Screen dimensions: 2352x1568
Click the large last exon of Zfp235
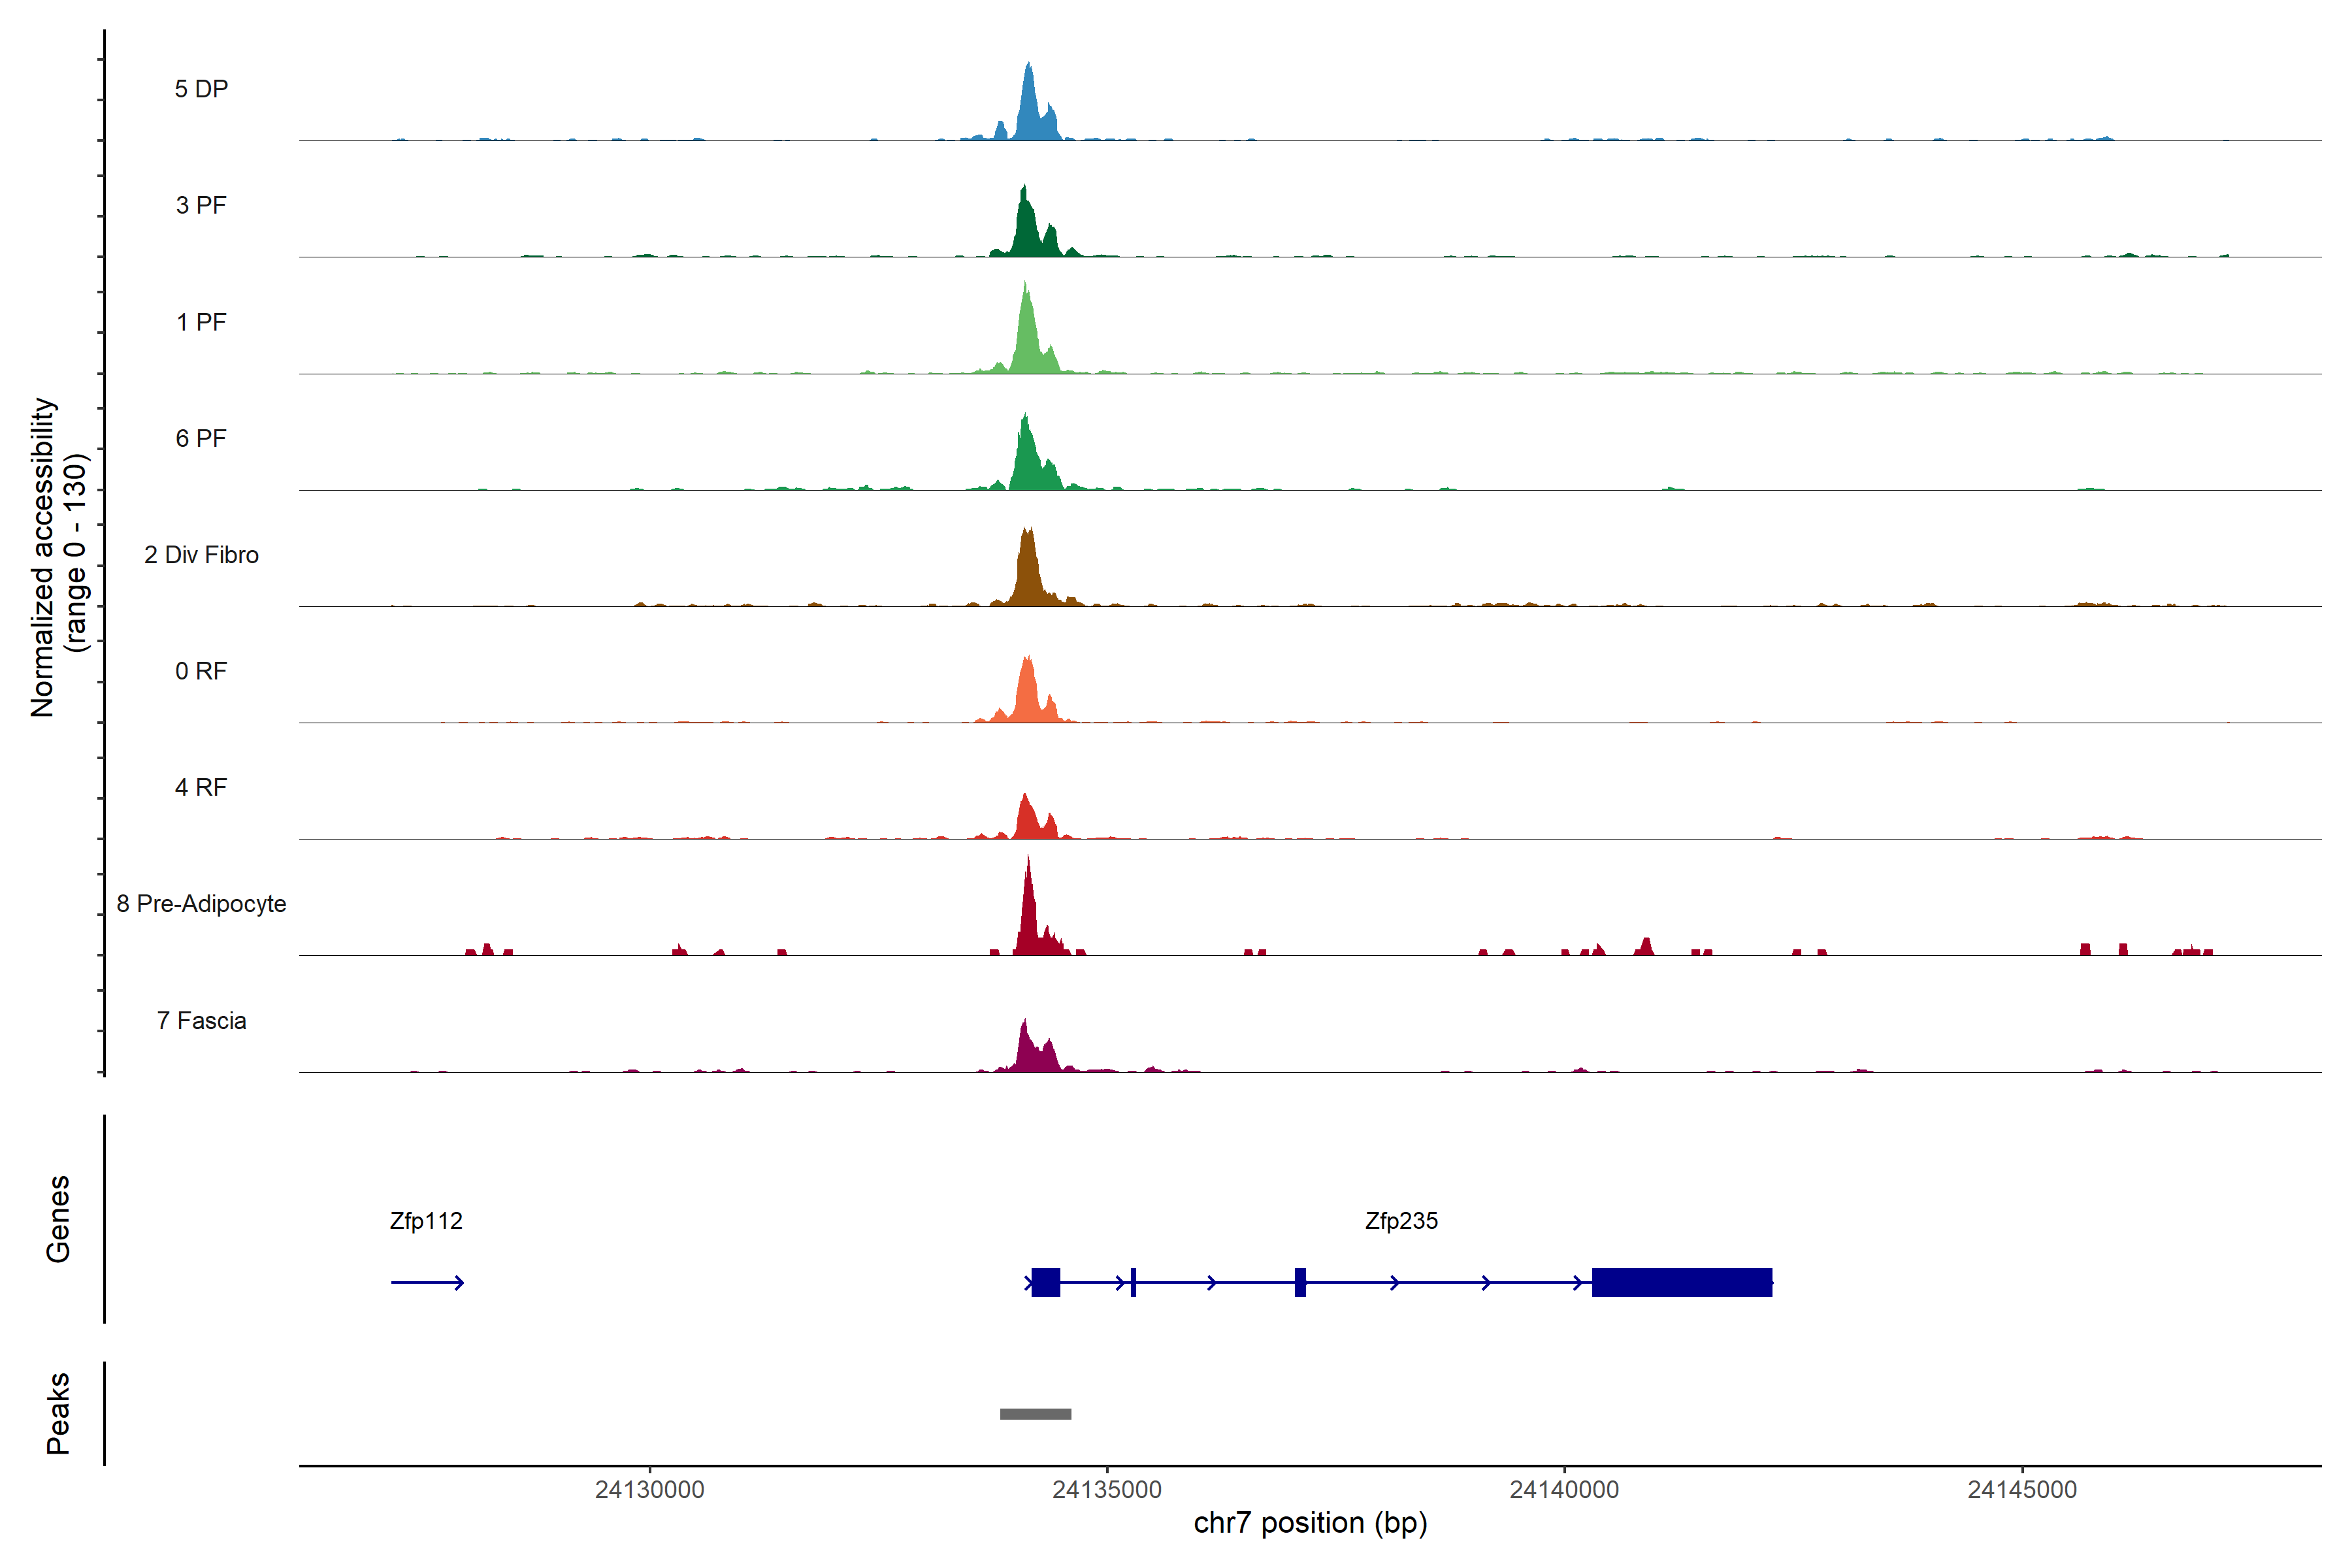(x=1681, y=1282)
